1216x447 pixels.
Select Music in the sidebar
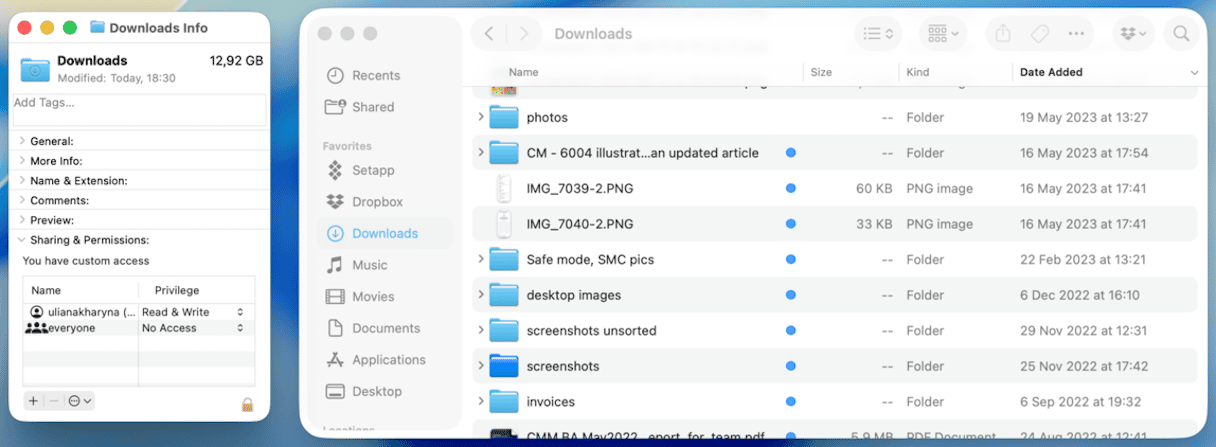(369, 265)
